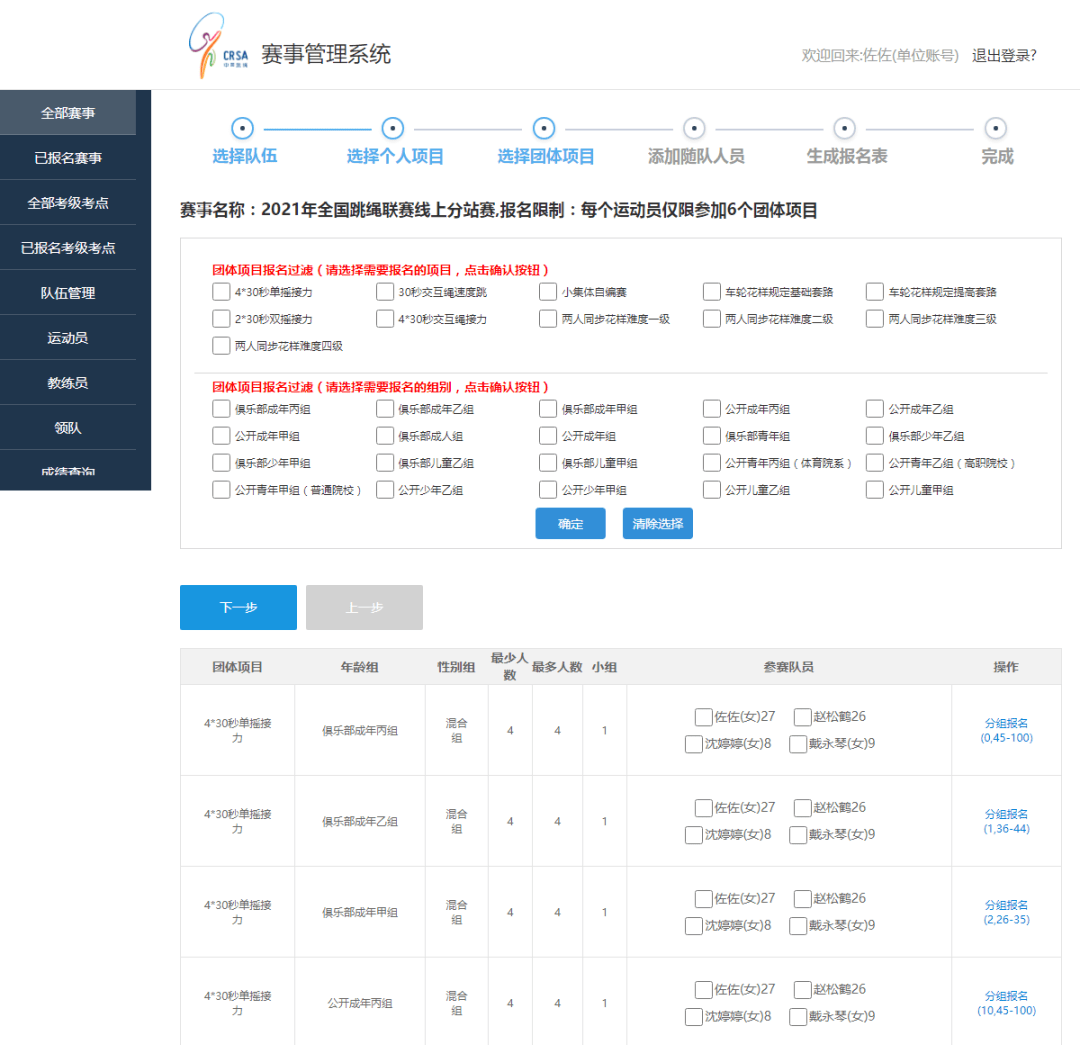This screenshot has height=1045, width=1080.
Task: Open 分组报名 (0,45-100) link
Action: click(1006, 730)
